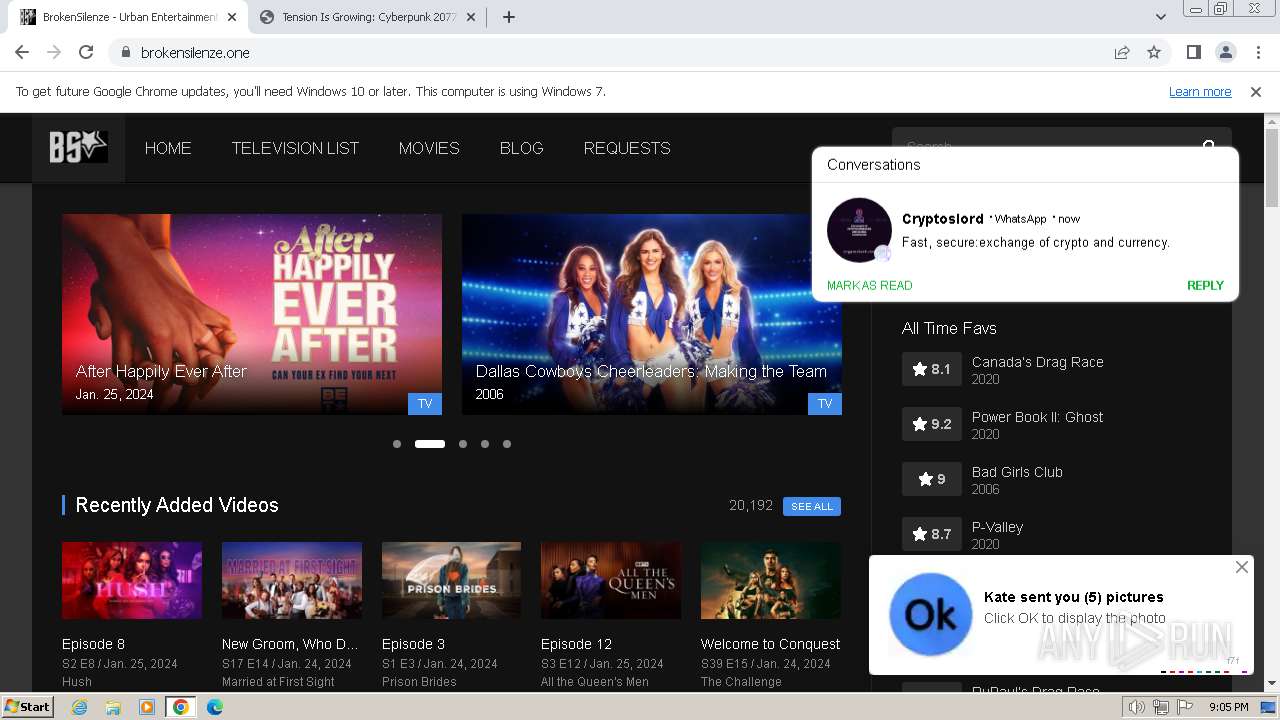1280x720 pixels.
Task: Open the Hush Episode 8 thumbnail
Action: coord(132,581)
